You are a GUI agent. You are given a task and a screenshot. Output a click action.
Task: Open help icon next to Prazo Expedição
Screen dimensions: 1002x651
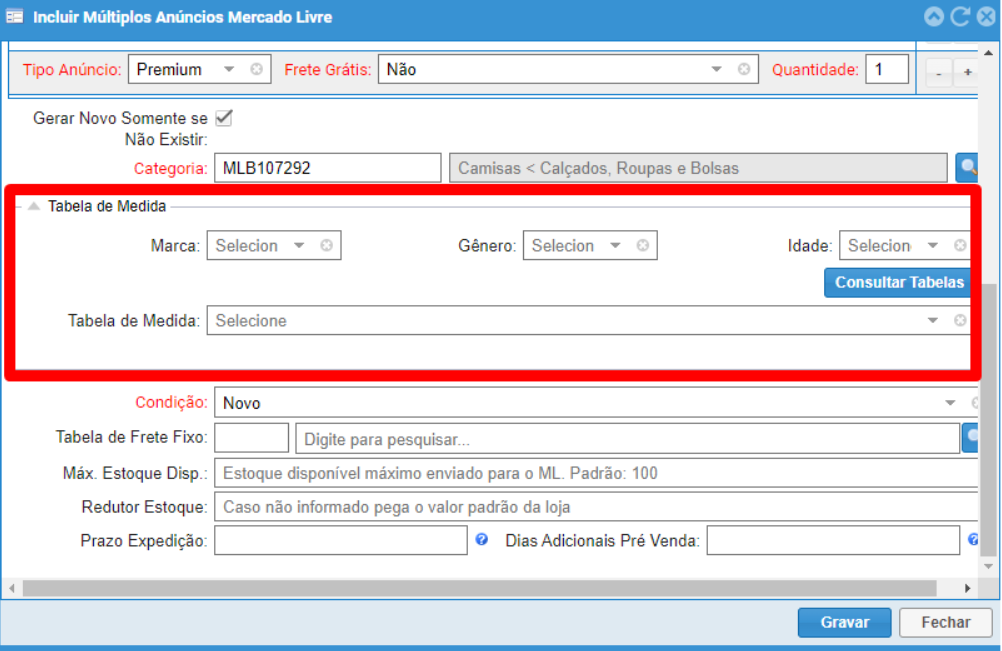[482, 540]
